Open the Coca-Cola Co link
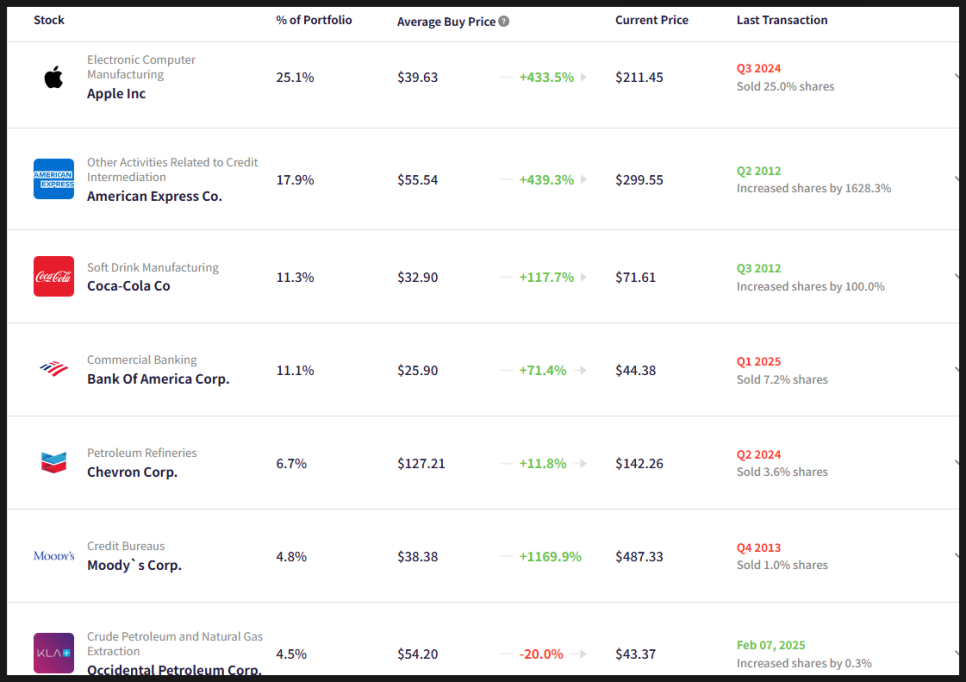Screen dimensions: 966x682 click(129, 286)
